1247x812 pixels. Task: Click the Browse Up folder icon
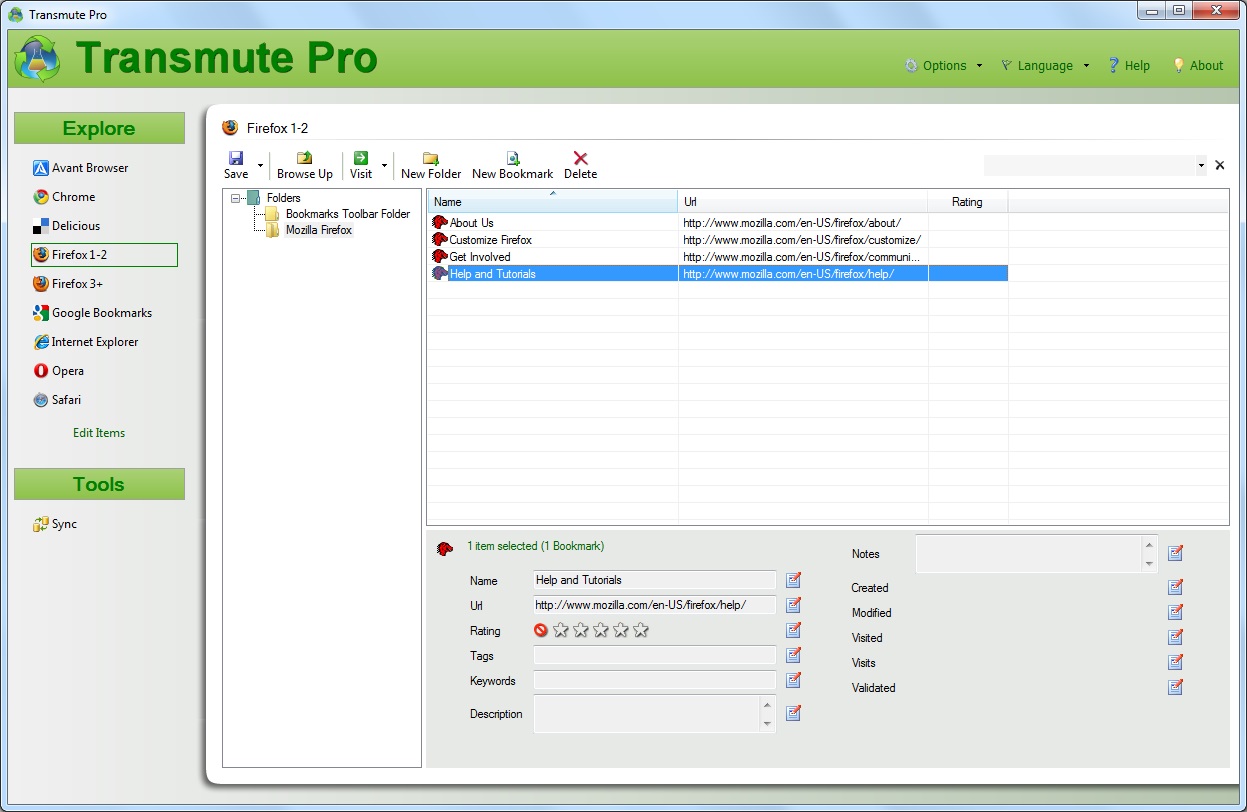304,158
